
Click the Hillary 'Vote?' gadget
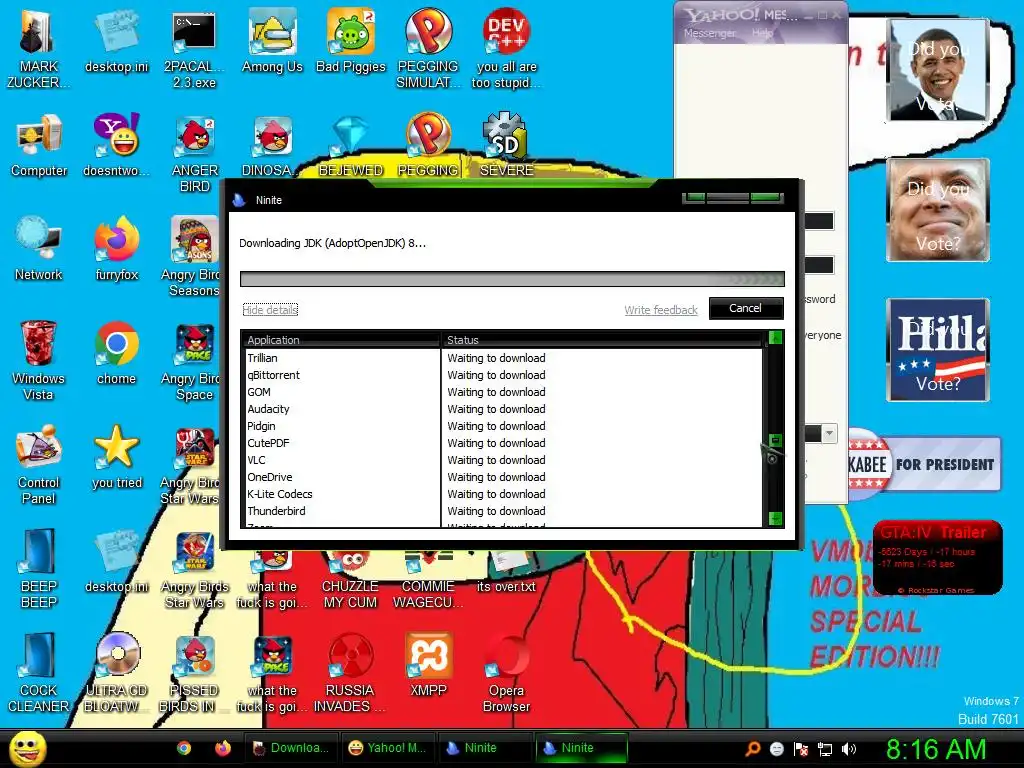pyautogui.click(x=938, y=350)
